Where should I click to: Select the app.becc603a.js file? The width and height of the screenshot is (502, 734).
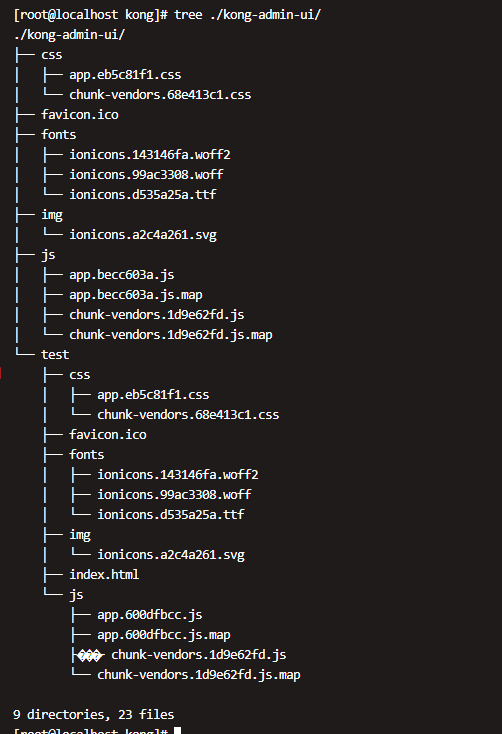(x=122, y=275)
